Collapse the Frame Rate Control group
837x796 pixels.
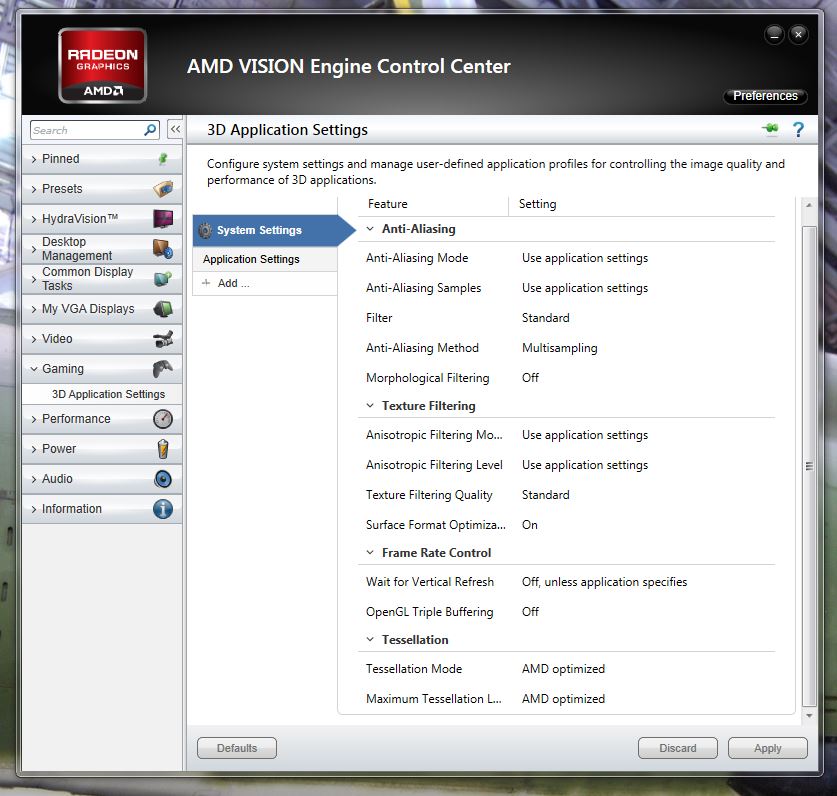(x=370, y=553)
